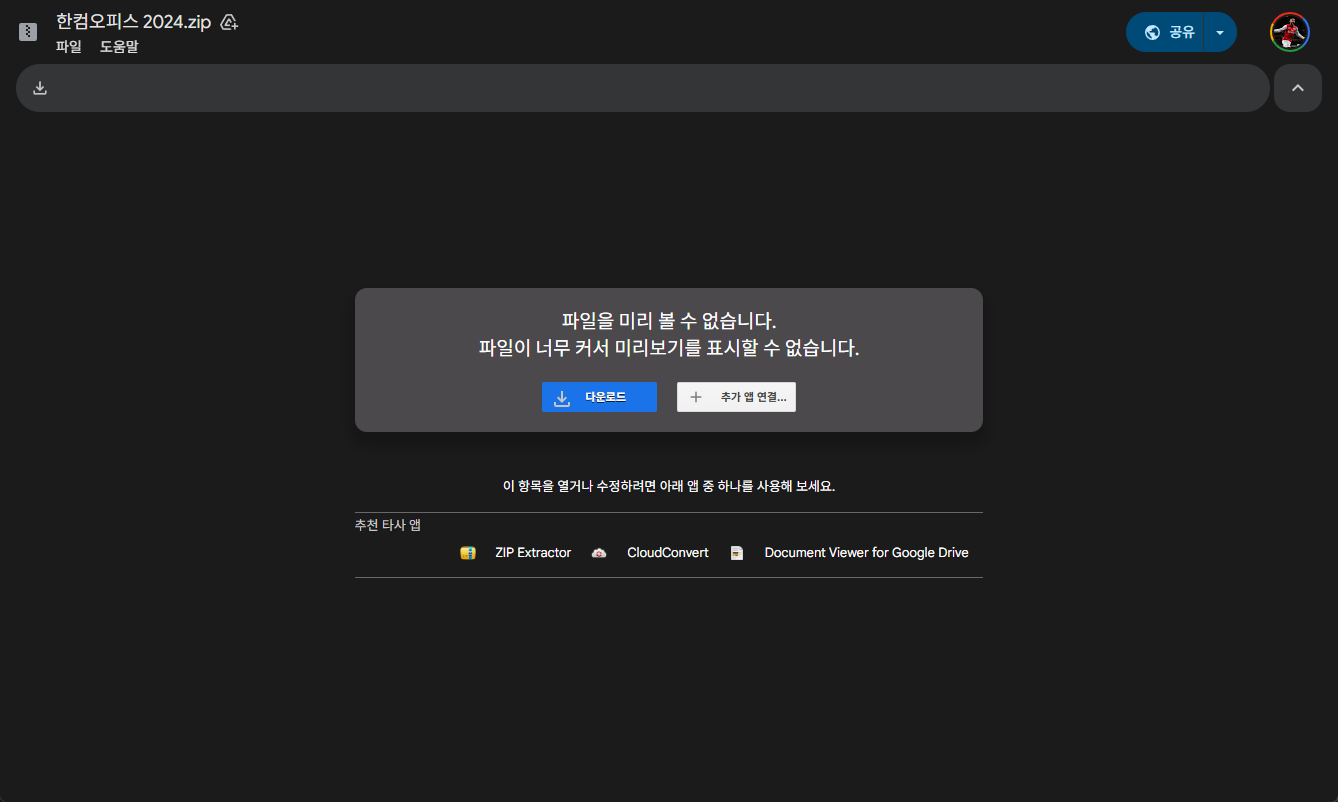The height and width of the screenshot is (802, 1338).
Task: Open the 도움말 menu
Action: [x=119, y=47]
